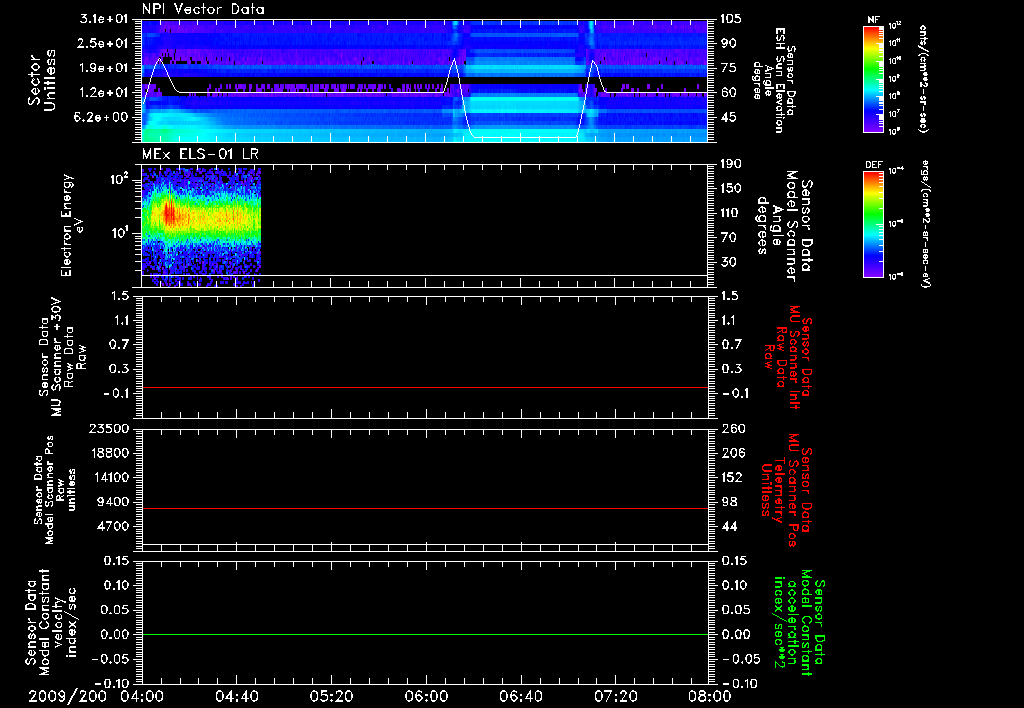Click the 45 degree sun elevation tick
1024x708 pixels.
(x=728, y=117)
